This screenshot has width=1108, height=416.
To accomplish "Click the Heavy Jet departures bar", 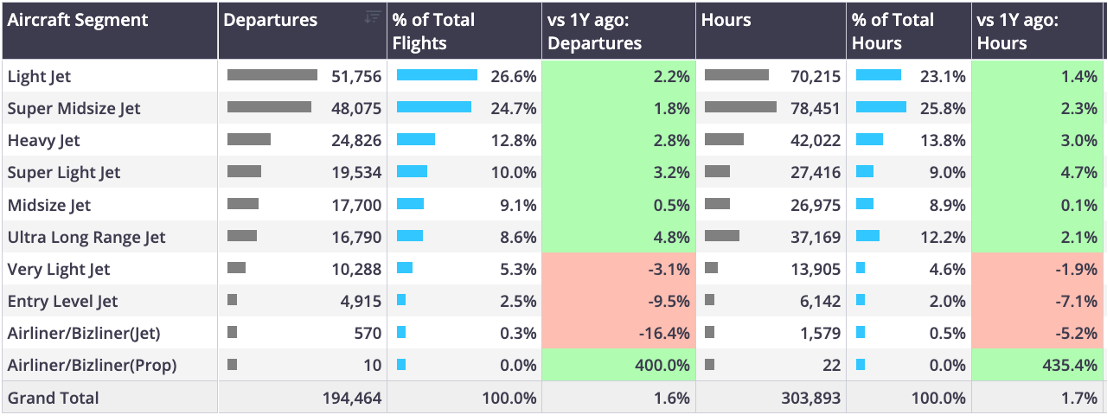I will (x=249, y=139).
